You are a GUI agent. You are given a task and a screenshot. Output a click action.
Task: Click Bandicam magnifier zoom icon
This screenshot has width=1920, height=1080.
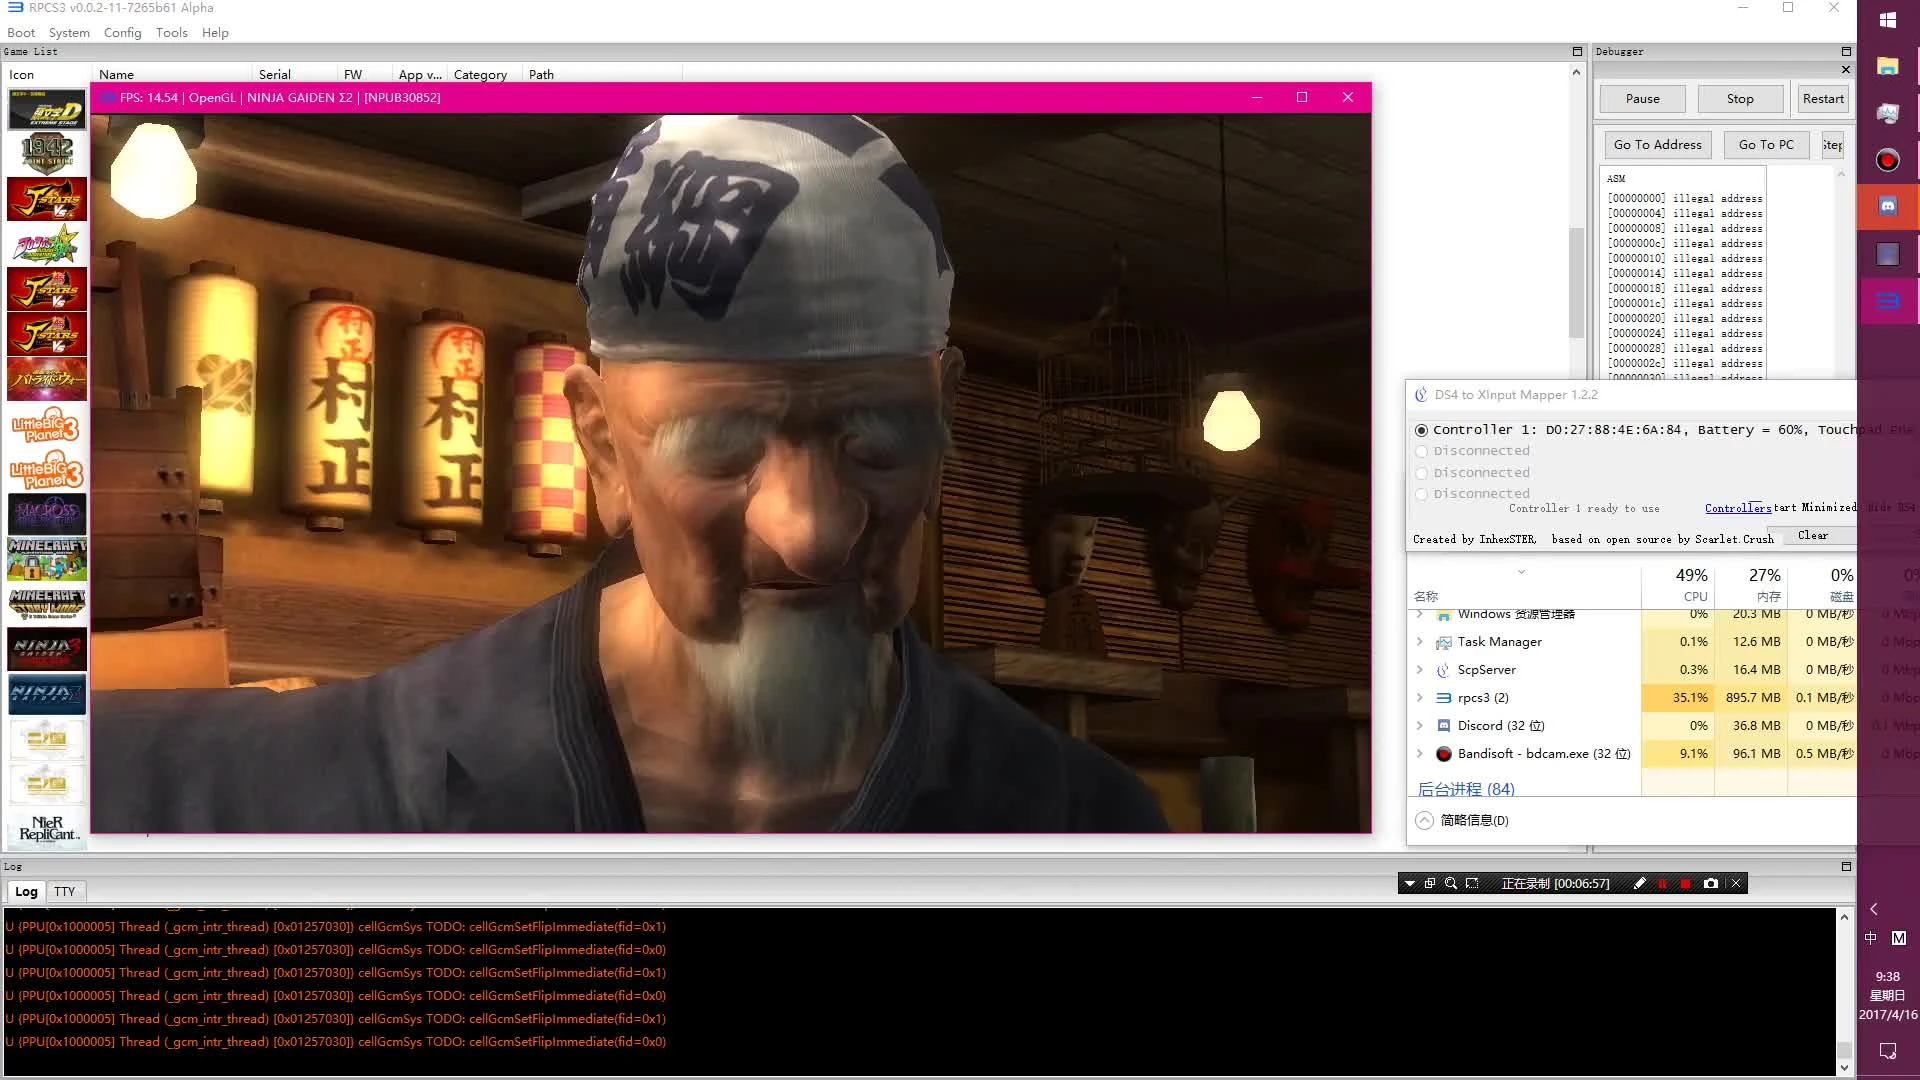click(x=1451, y=884)
